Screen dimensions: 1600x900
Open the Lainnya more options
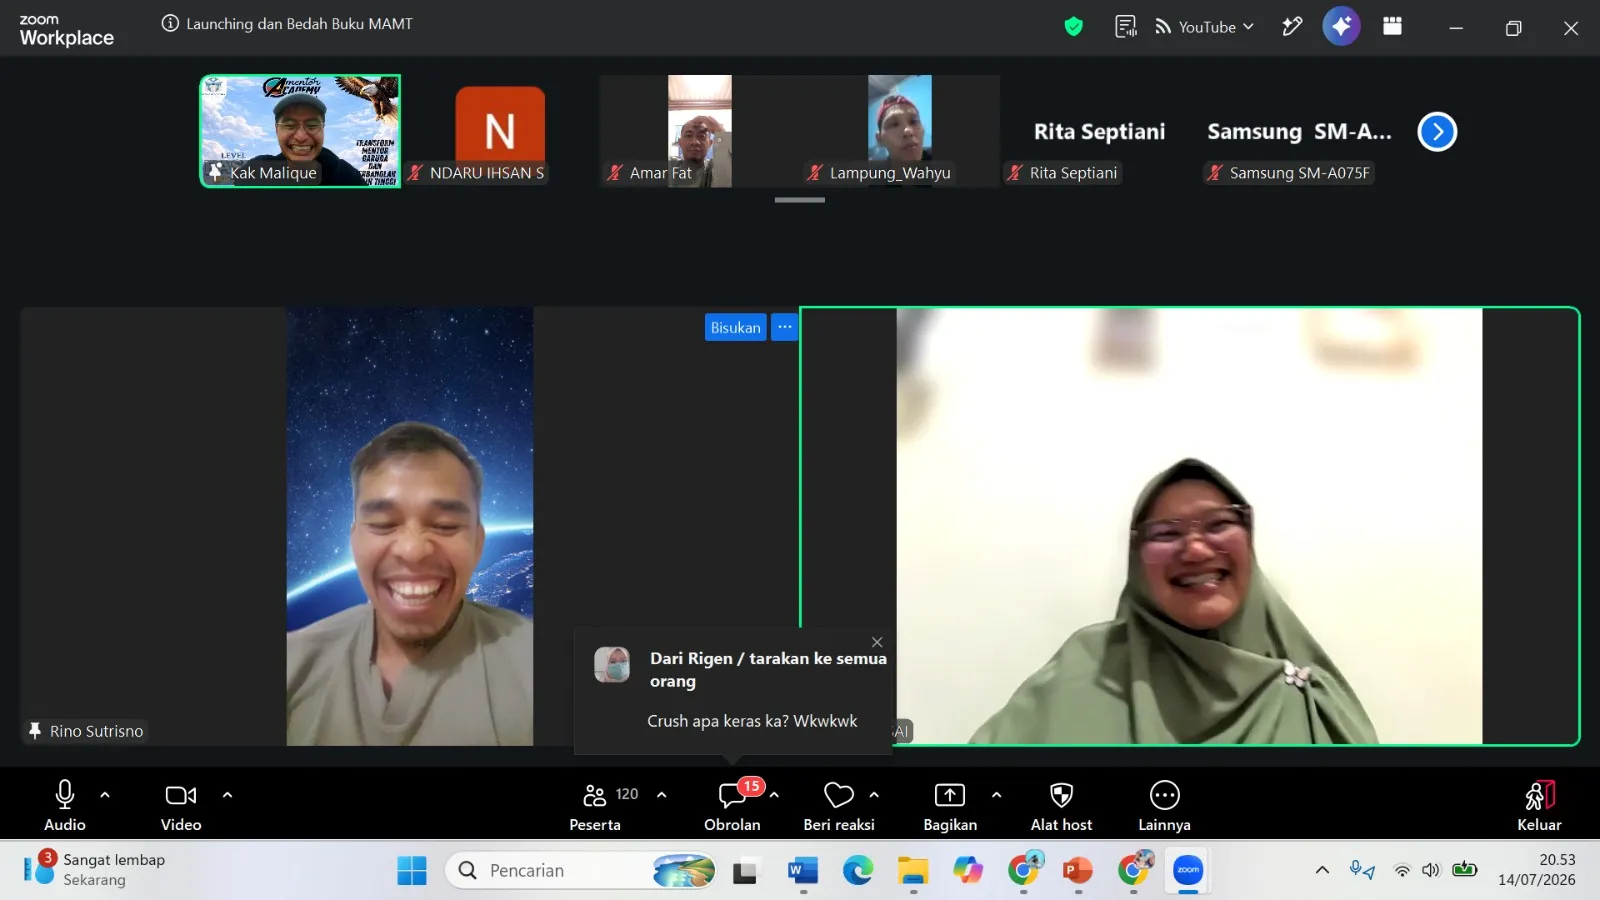coord(1164,806)
